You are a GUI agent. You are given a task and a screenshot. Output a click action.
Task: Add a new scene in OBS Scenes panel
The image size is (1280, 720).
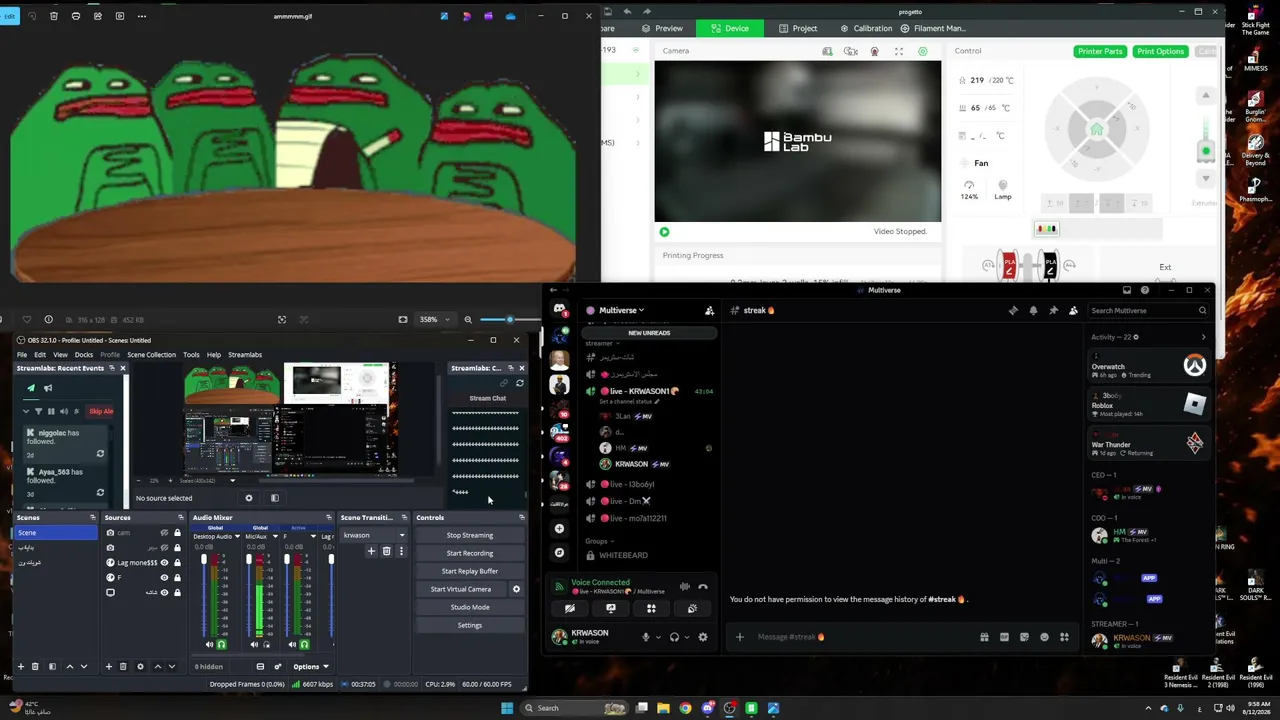pyautogui.click(x=20, y=667)
